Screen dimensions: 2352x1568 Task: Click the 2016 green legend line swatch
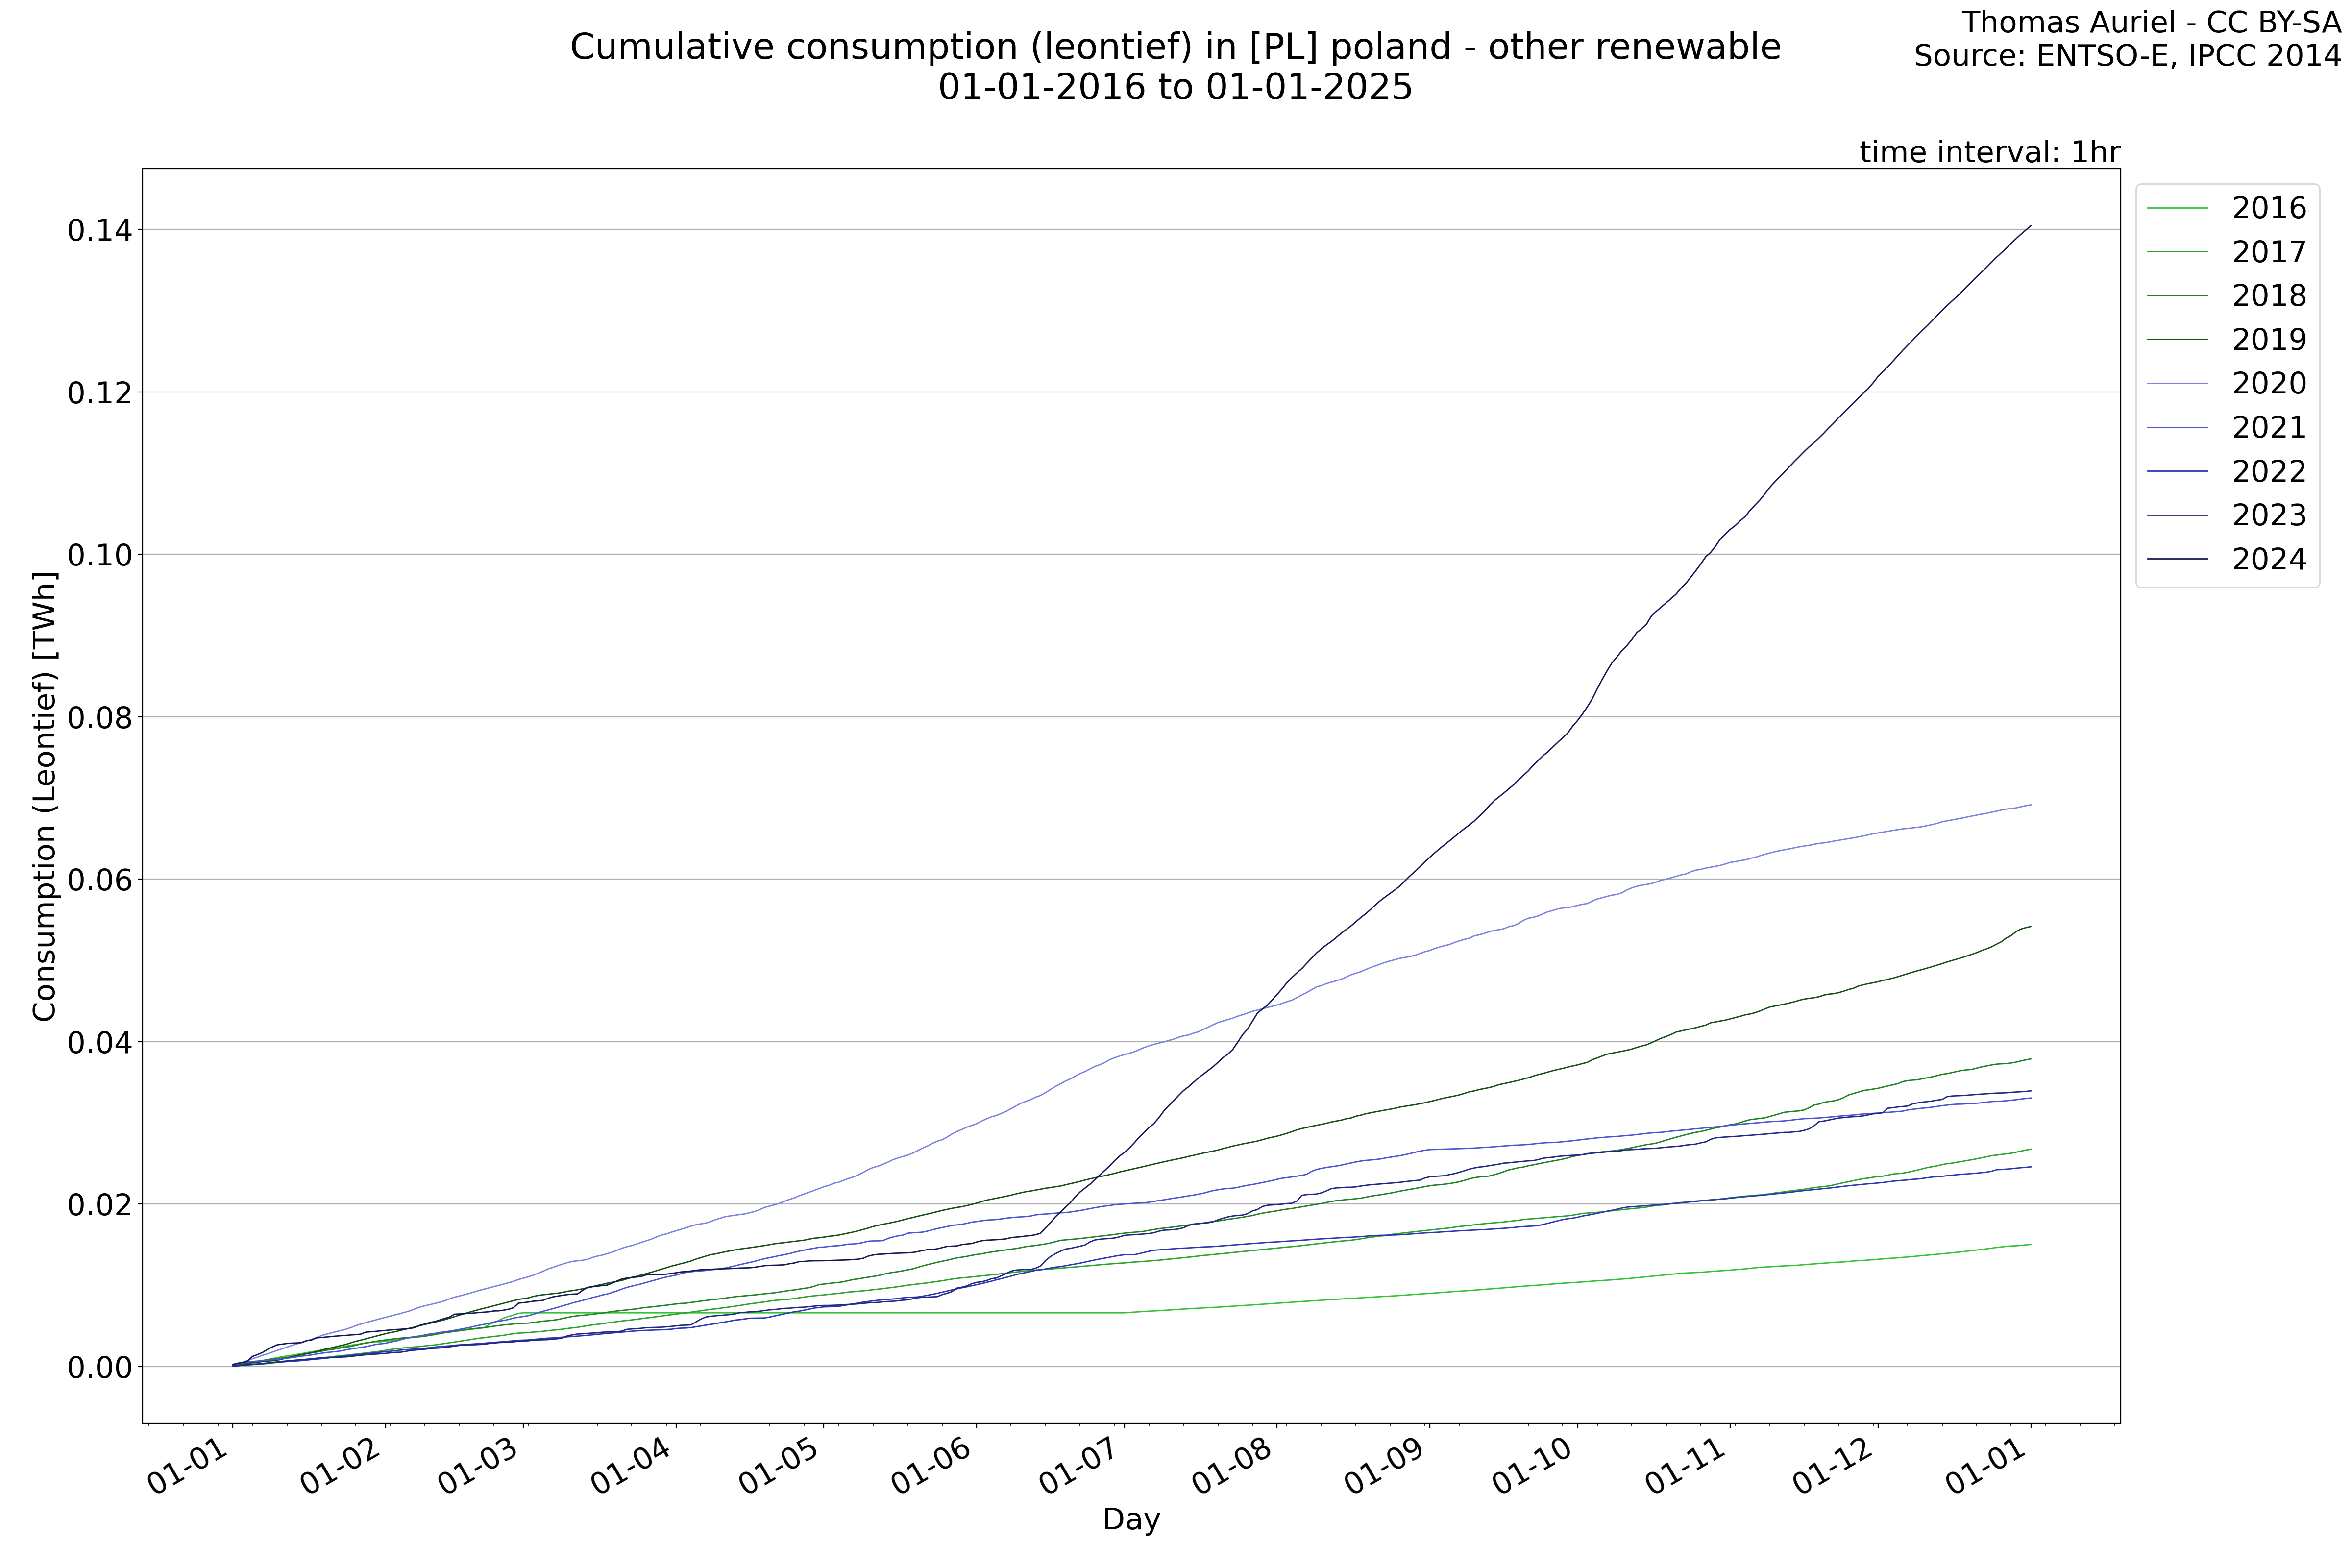2178,208
